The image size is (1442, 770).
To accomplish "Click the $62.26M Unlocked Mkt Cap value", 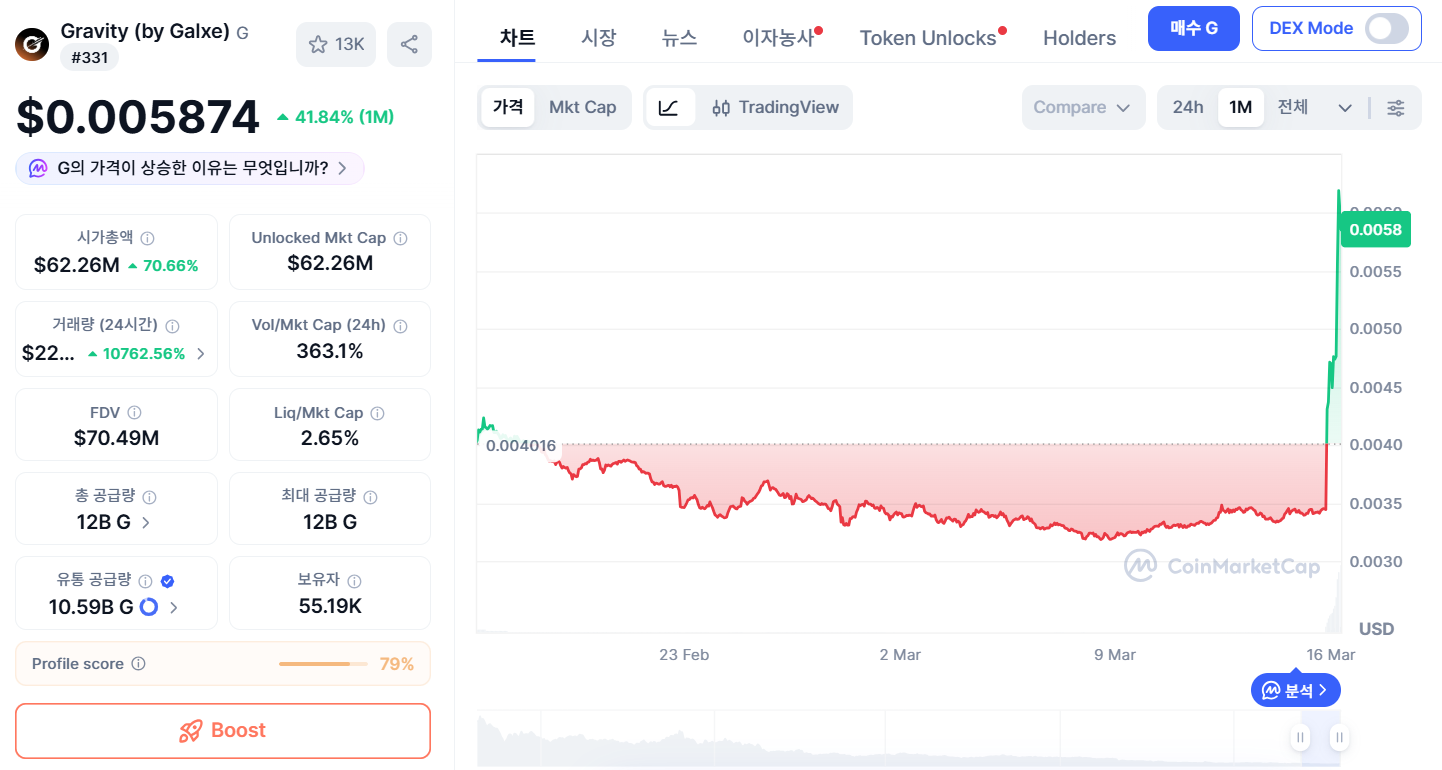I will pos(330,264).
